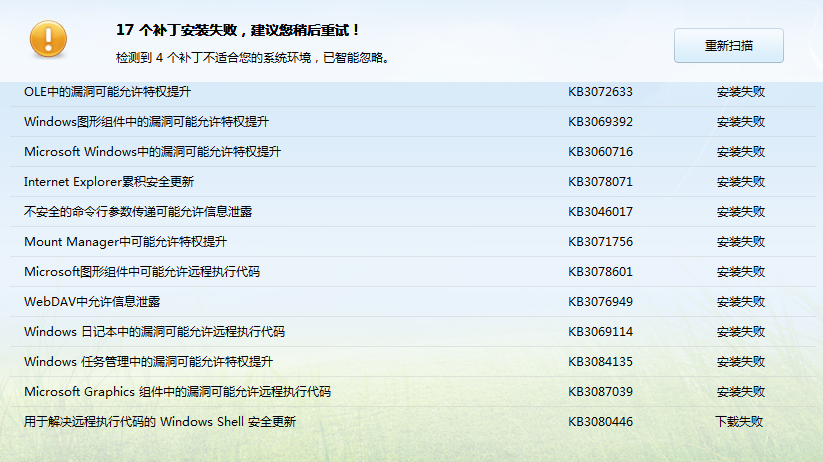Select 'OLE中的漏洞可能允许特权提升' row
This screenshot has height=462, width=823.
tap(413, 92)
